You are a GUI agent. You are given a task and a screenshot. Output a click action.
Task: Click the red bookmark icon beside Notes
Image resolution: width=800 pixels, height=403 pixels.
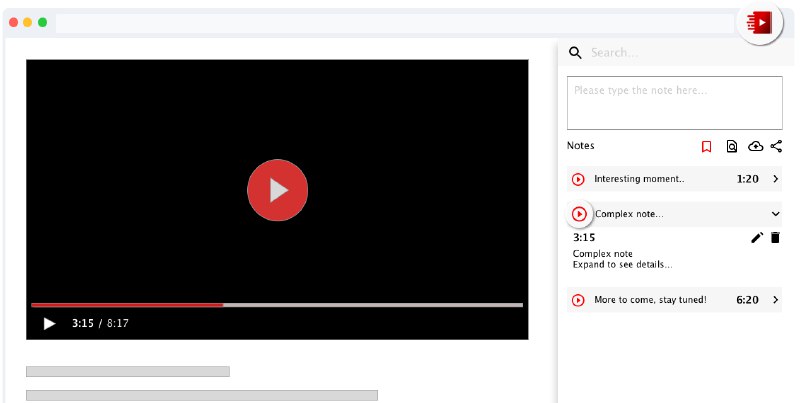point(706,146)
